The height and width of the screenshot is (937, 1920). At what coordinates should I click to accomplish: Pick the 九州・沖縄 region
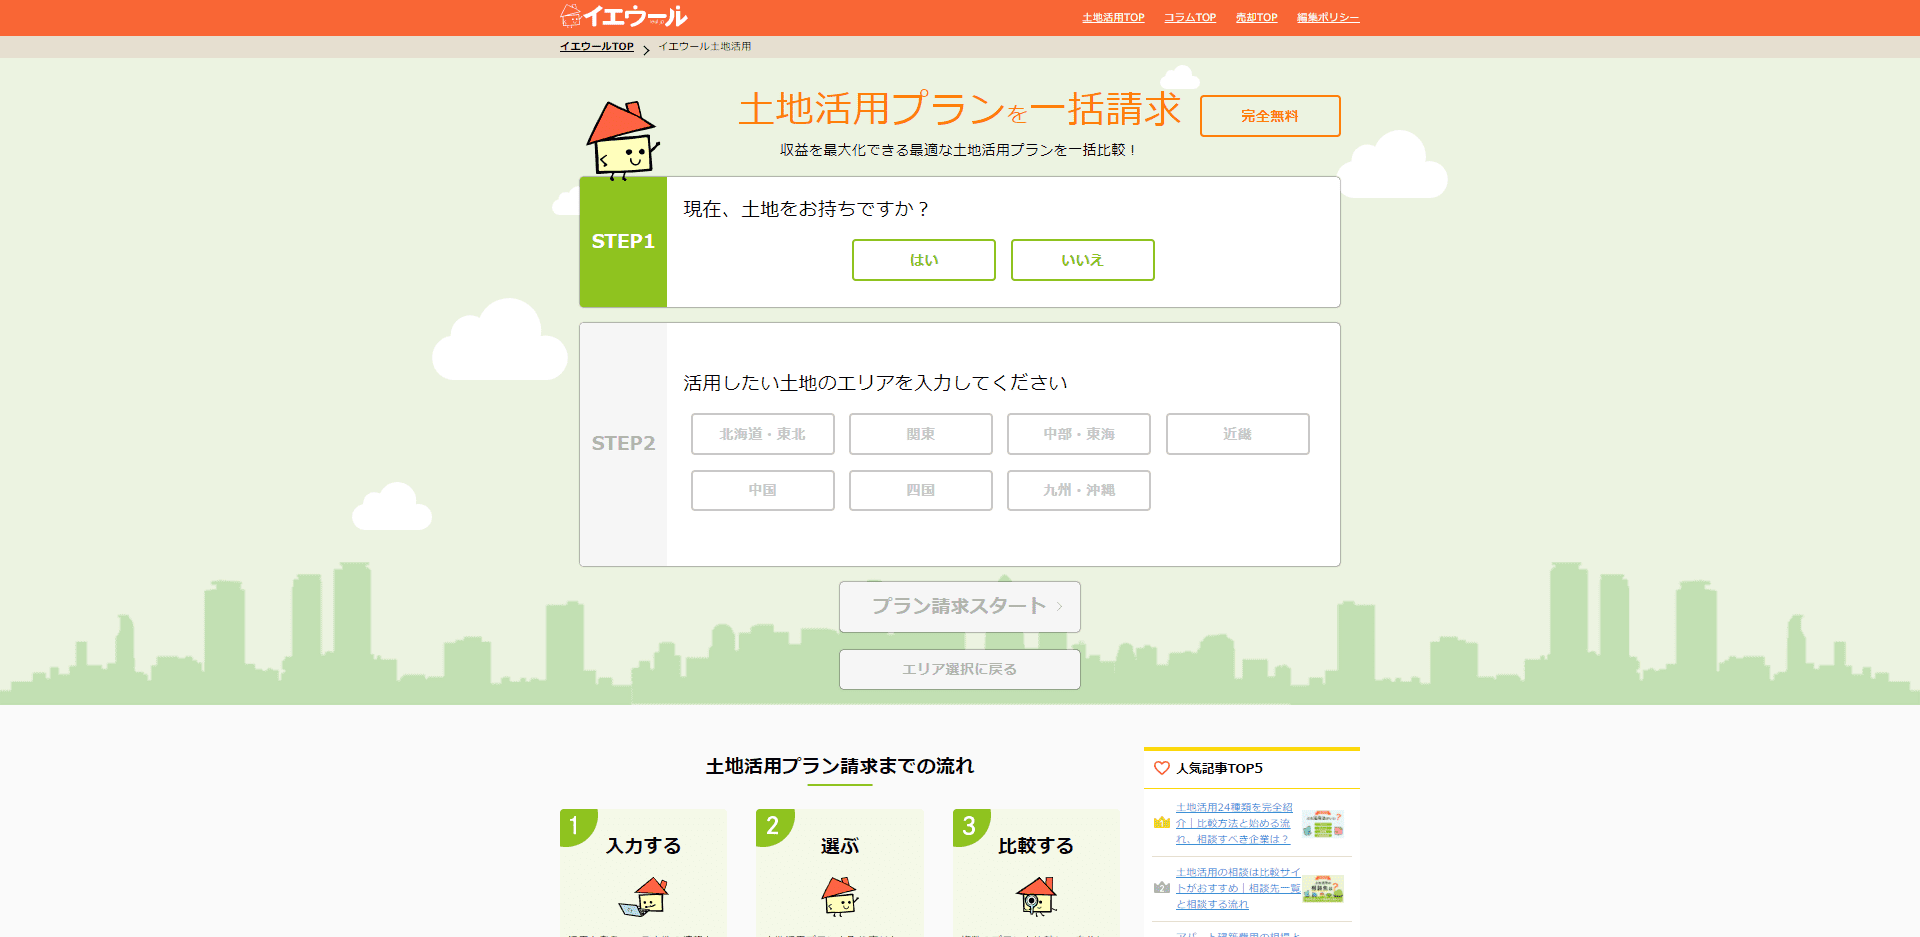1078,490
